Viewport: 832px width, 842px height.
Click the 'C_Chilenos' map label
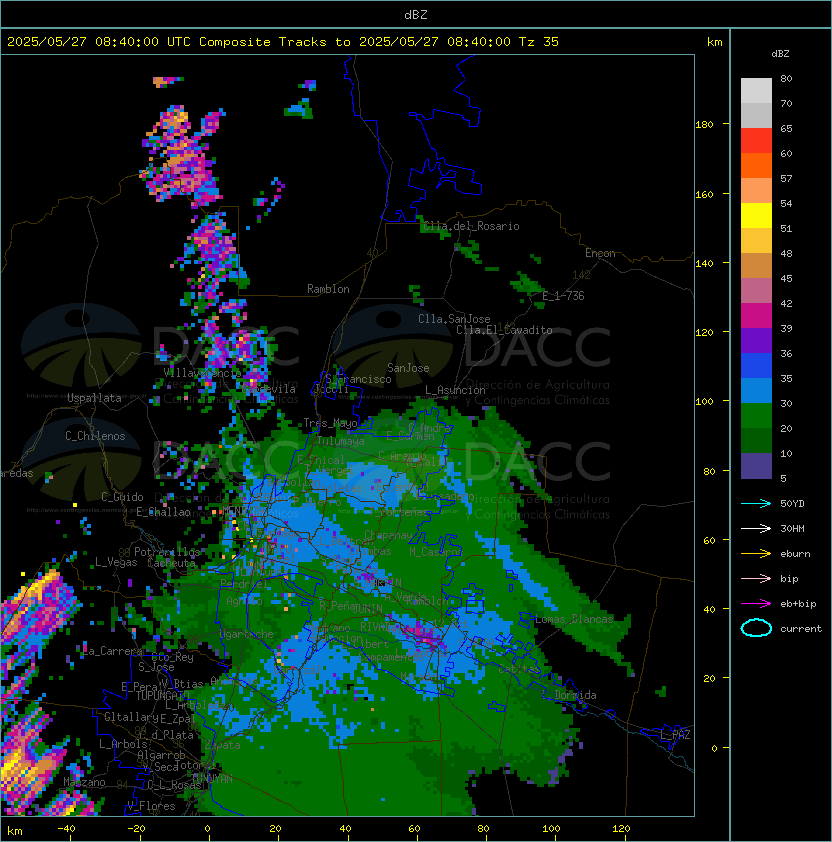[95, 436]
